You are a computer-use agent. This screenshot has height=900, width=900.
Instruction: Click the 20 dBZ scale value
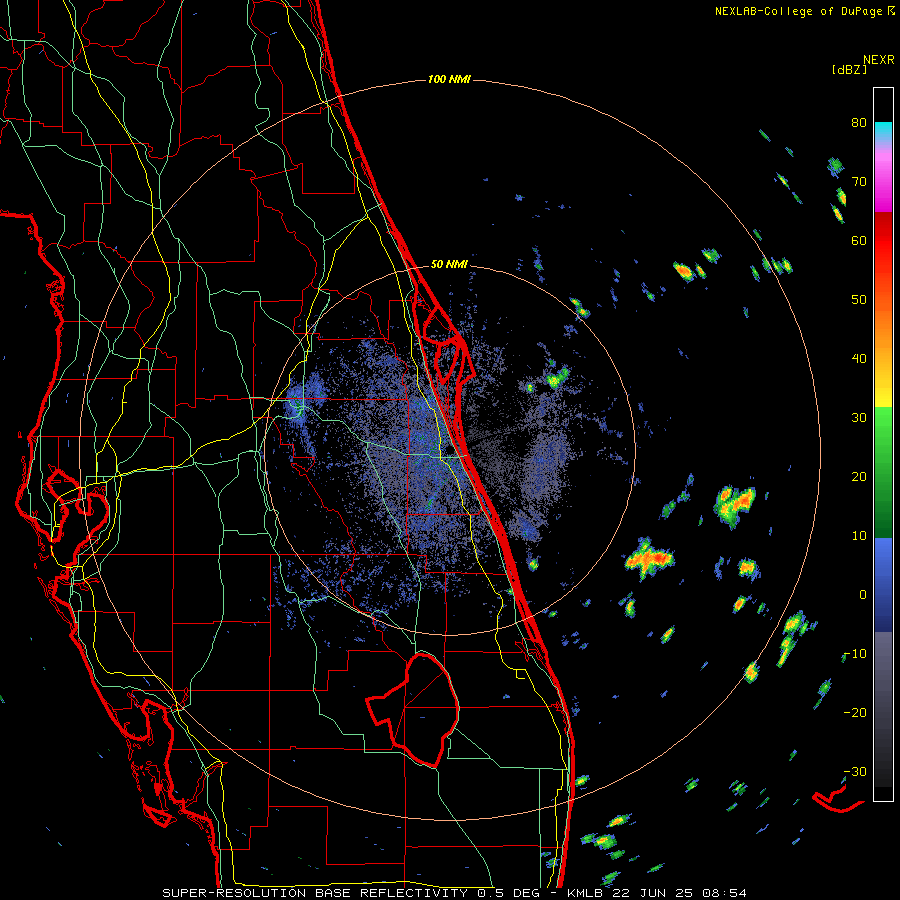tap(859, 477)
